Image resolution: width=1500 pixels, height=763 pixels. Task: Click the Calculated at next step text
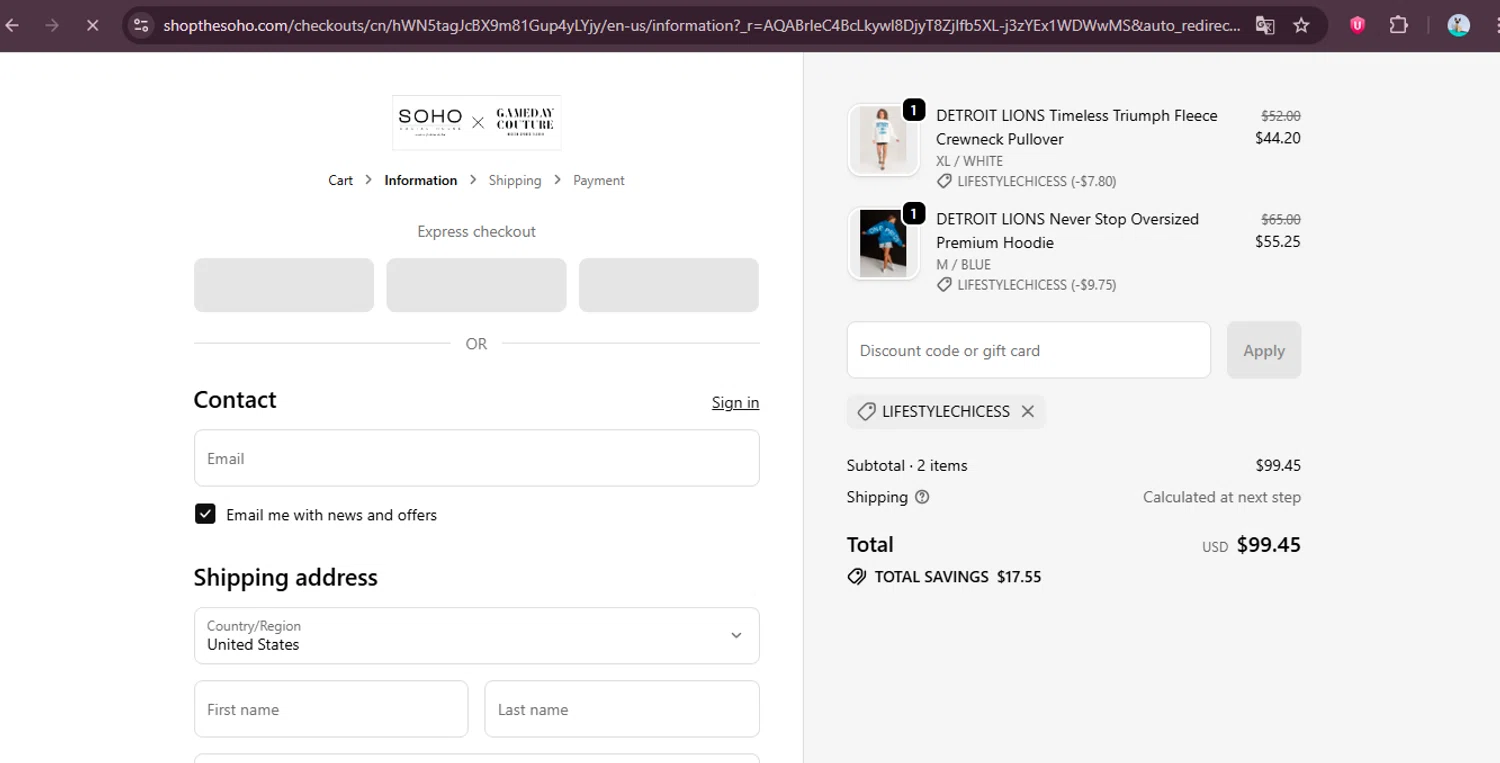[x=1222, y=497]
